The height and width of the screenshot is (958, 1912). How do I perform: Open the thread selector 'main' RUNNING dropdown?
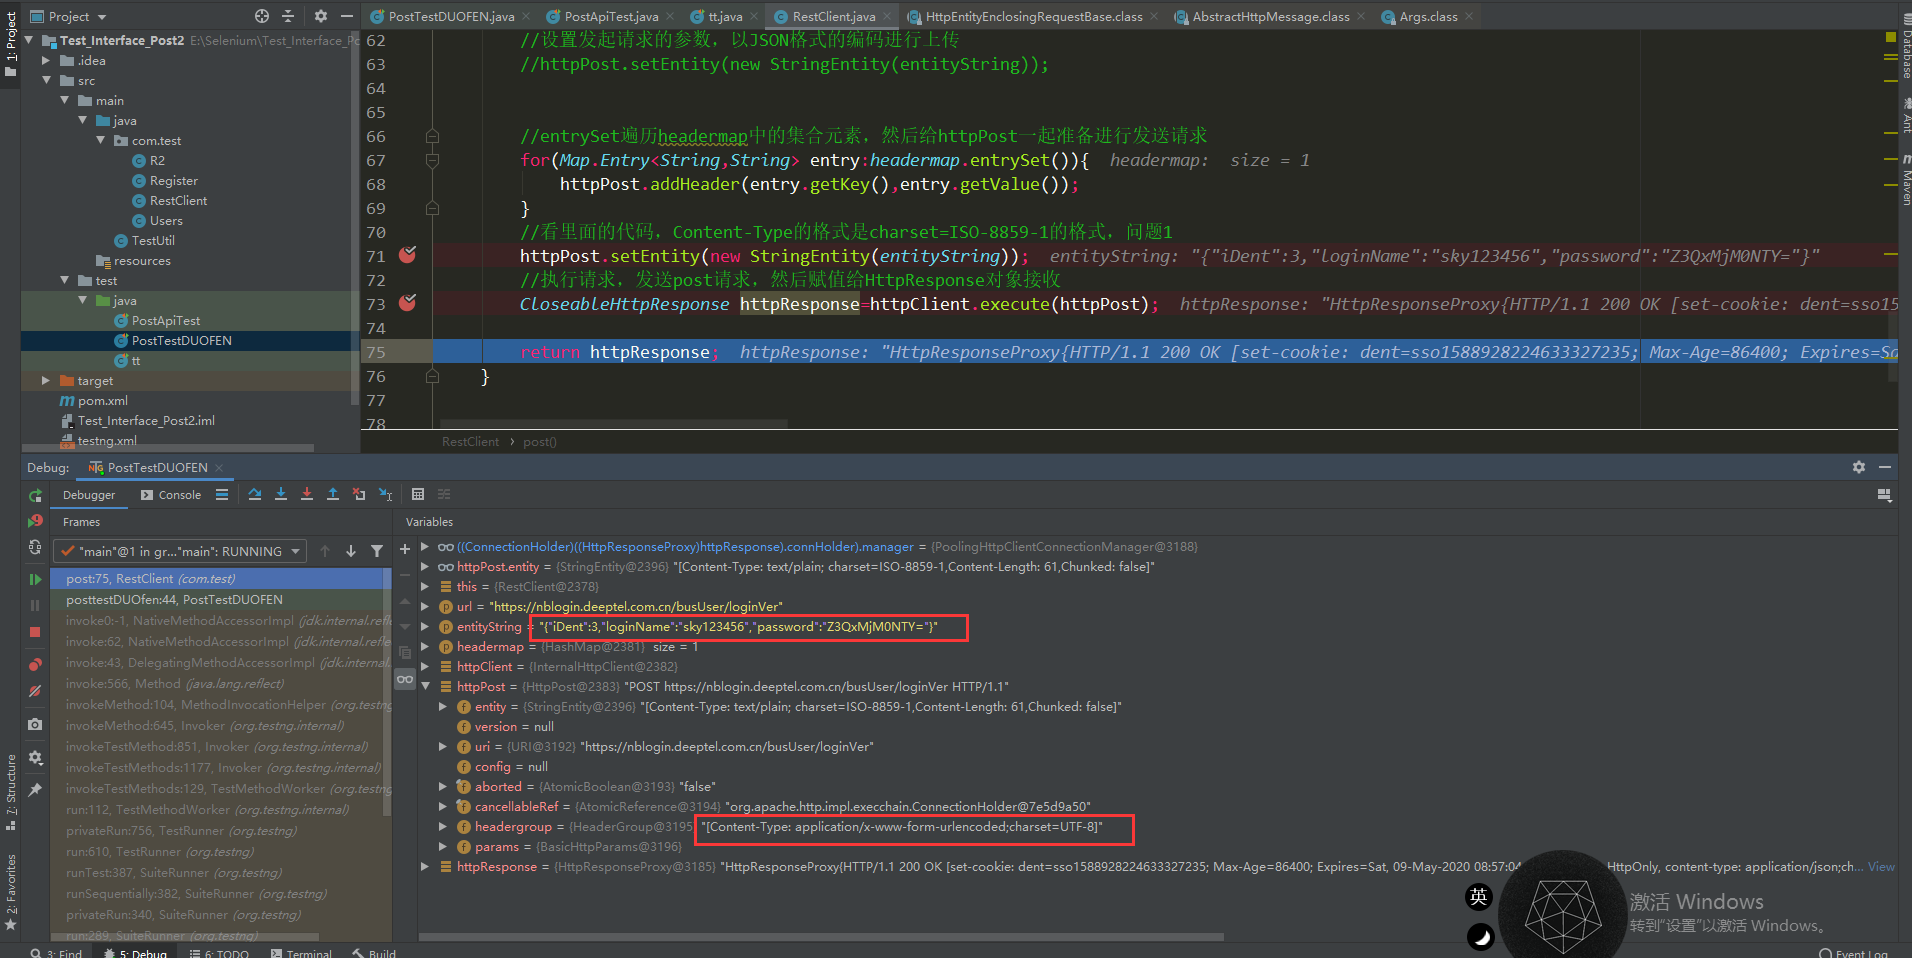(180, 551)
